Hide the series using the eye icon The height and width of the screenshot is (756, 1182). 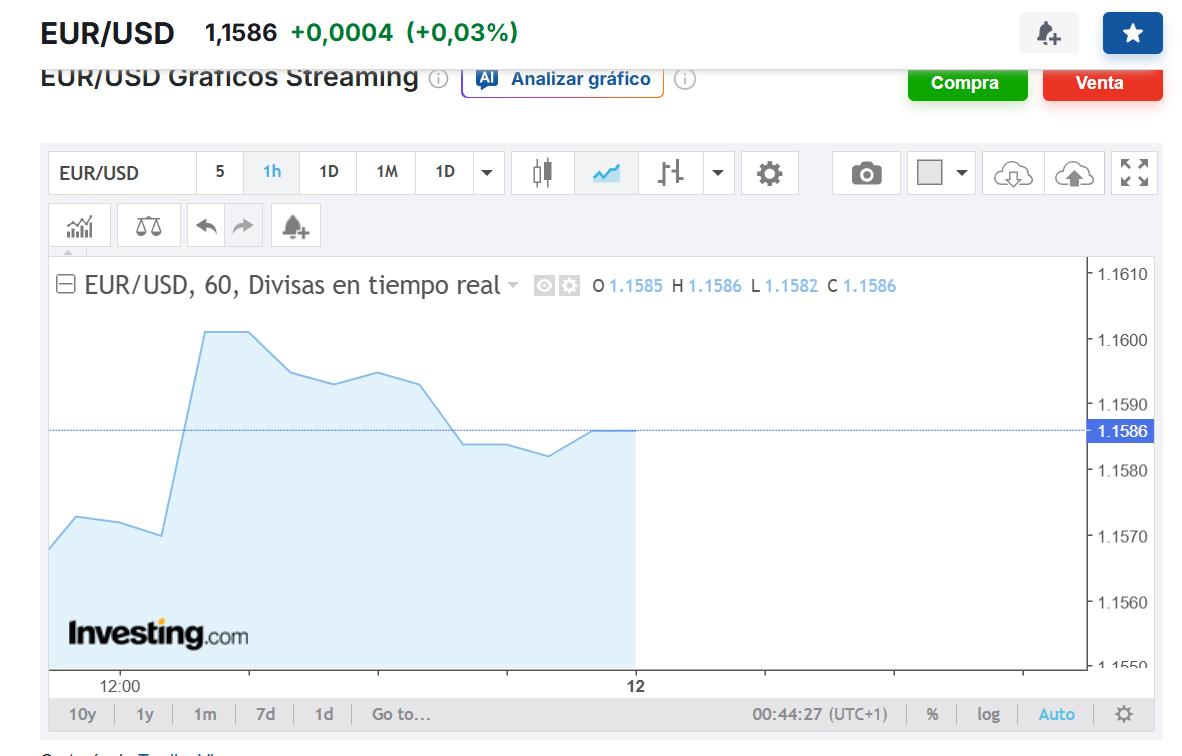[x=544, y=286]
